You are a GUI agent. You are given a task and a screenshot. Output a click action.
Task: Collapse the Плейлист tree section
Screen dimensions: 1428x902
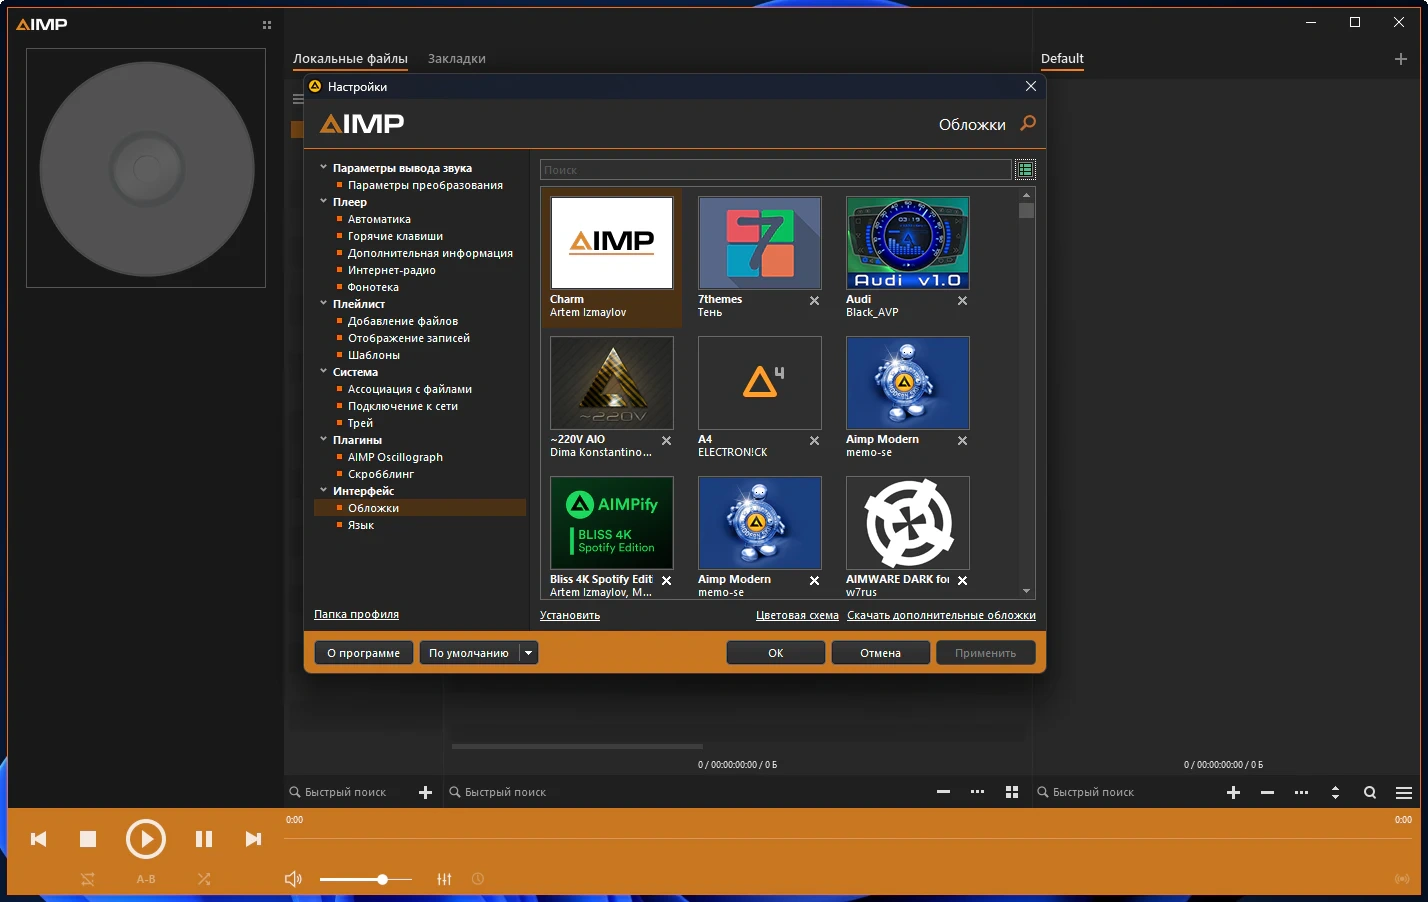tap(323, 304)
